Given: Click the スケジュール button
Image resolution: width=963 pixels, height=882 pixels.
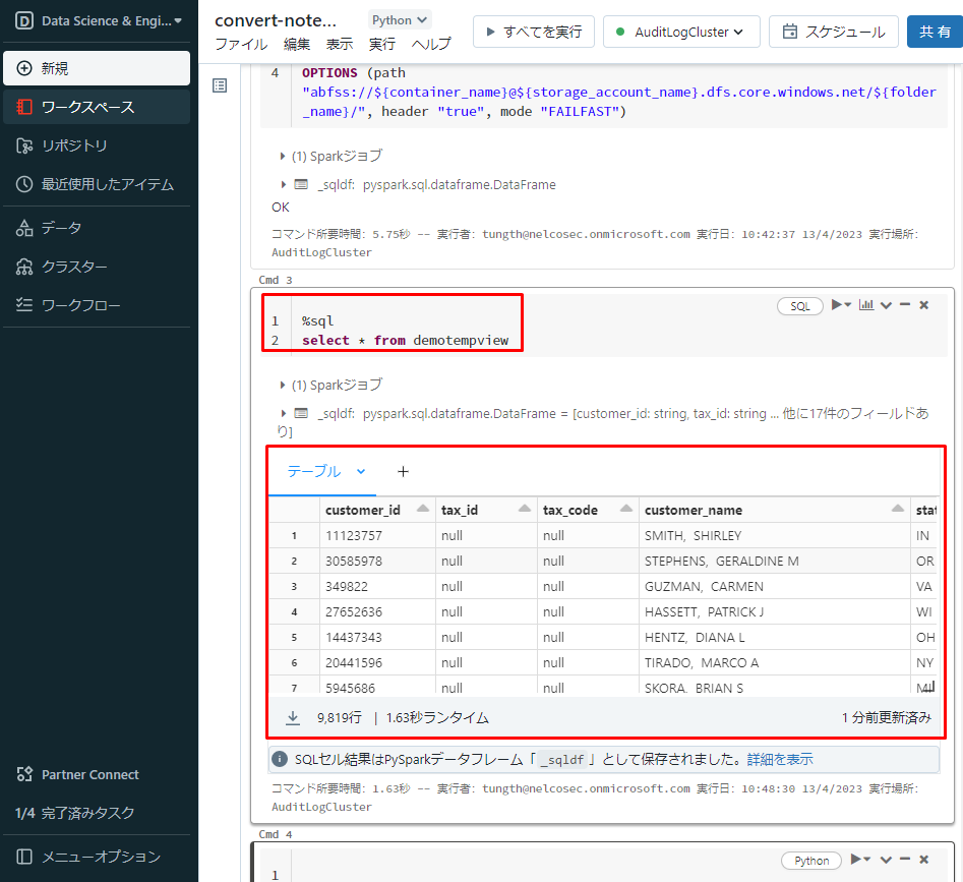Looking at the screenshot, I should click(x=834, y=32).
